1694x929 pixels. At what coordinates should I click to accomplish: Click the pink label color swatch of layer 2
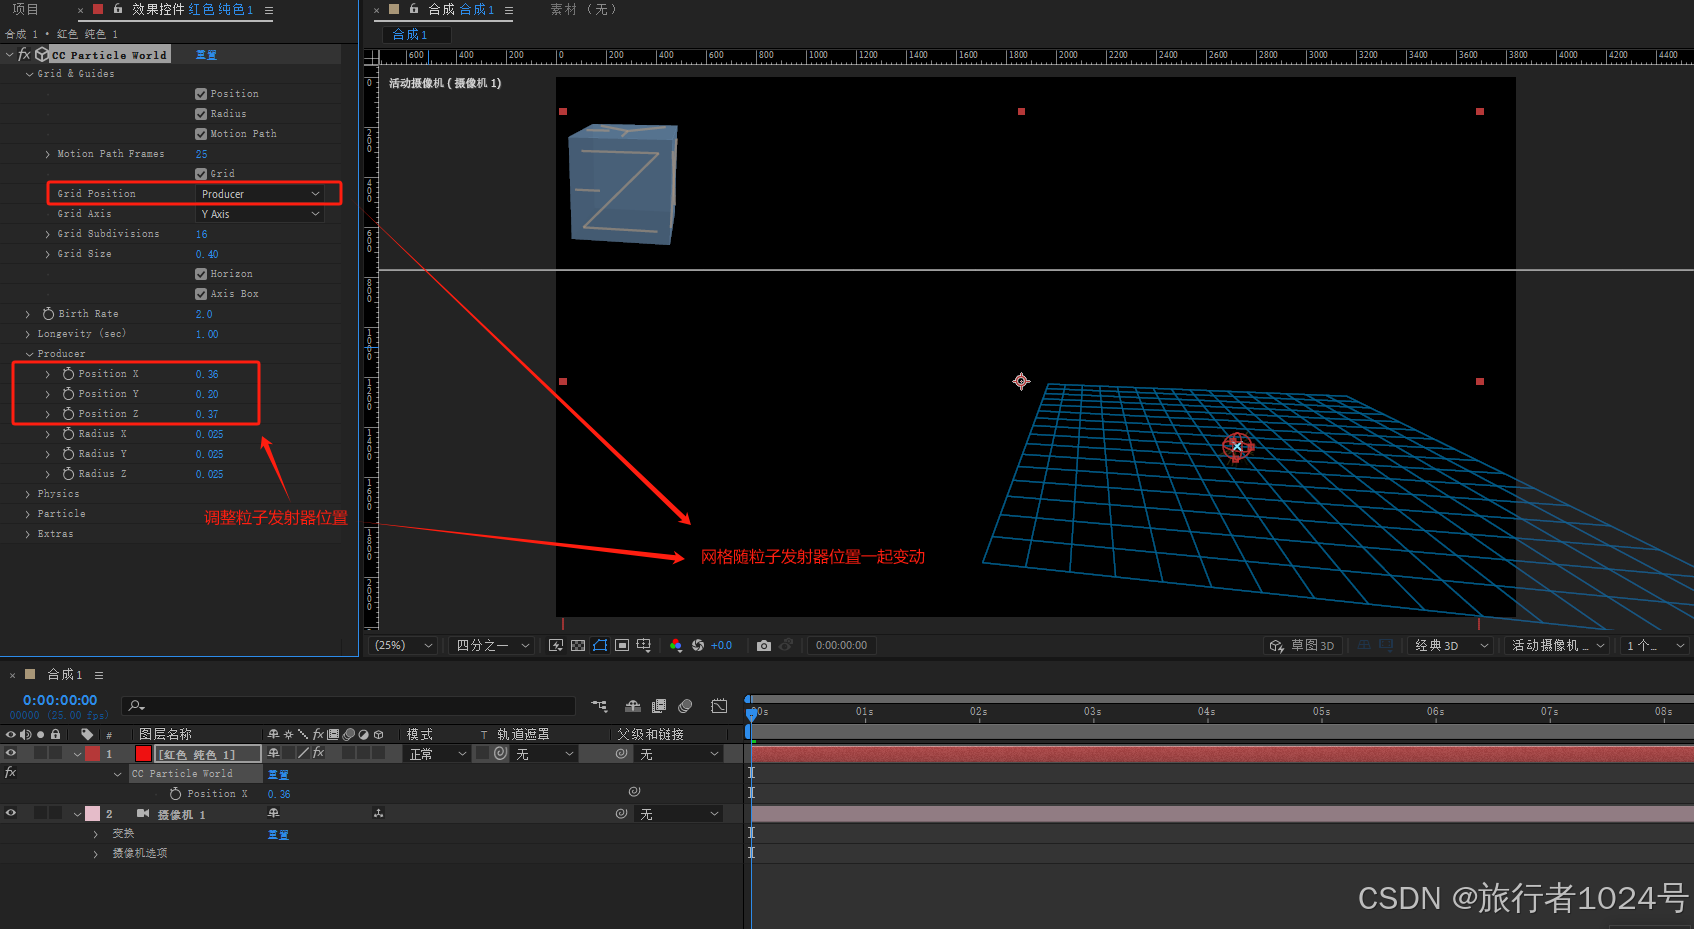tap(93, 813)
